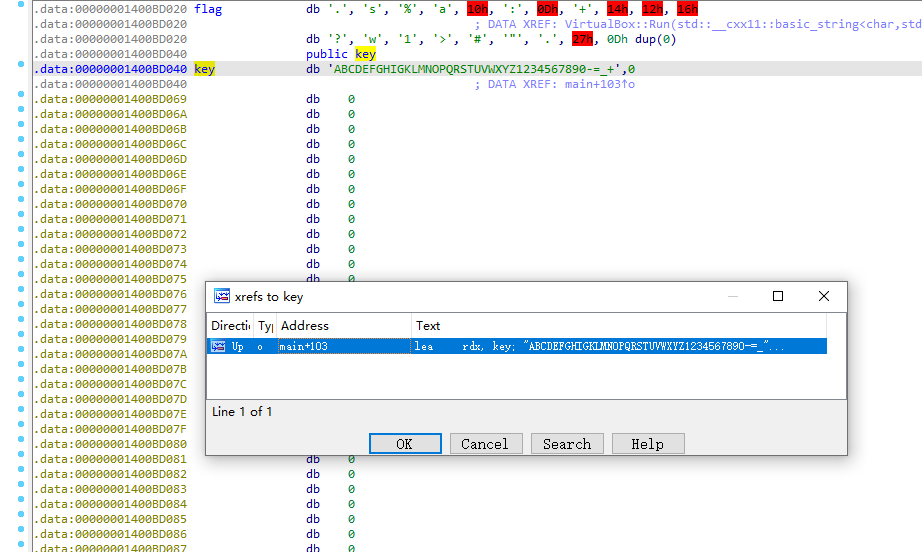Click address .data:00000001400BD06A
This screenshot has width=922, height=552.
click(110, 114)
